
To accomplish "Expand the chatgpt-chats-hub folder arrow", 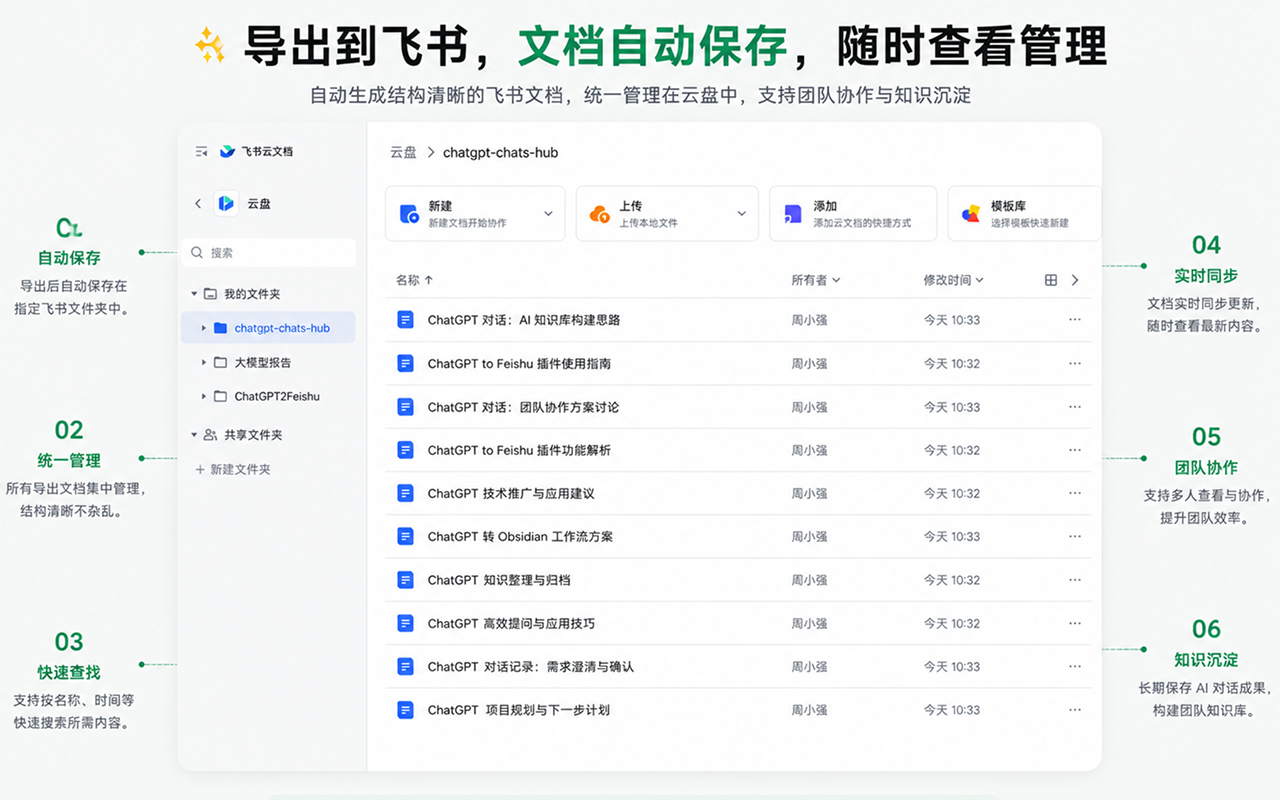I will click(204, 328).
